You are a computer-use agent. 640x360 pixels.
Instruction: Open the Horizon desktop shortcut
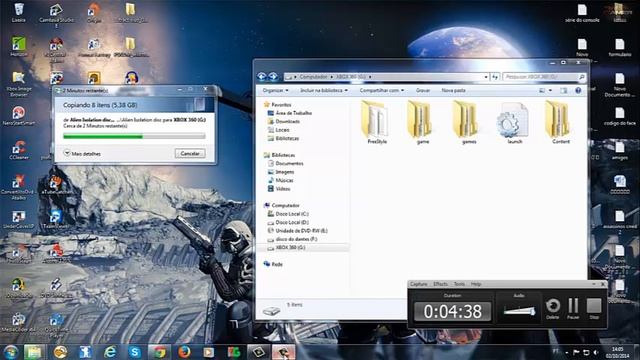click(x=19, y=47)
